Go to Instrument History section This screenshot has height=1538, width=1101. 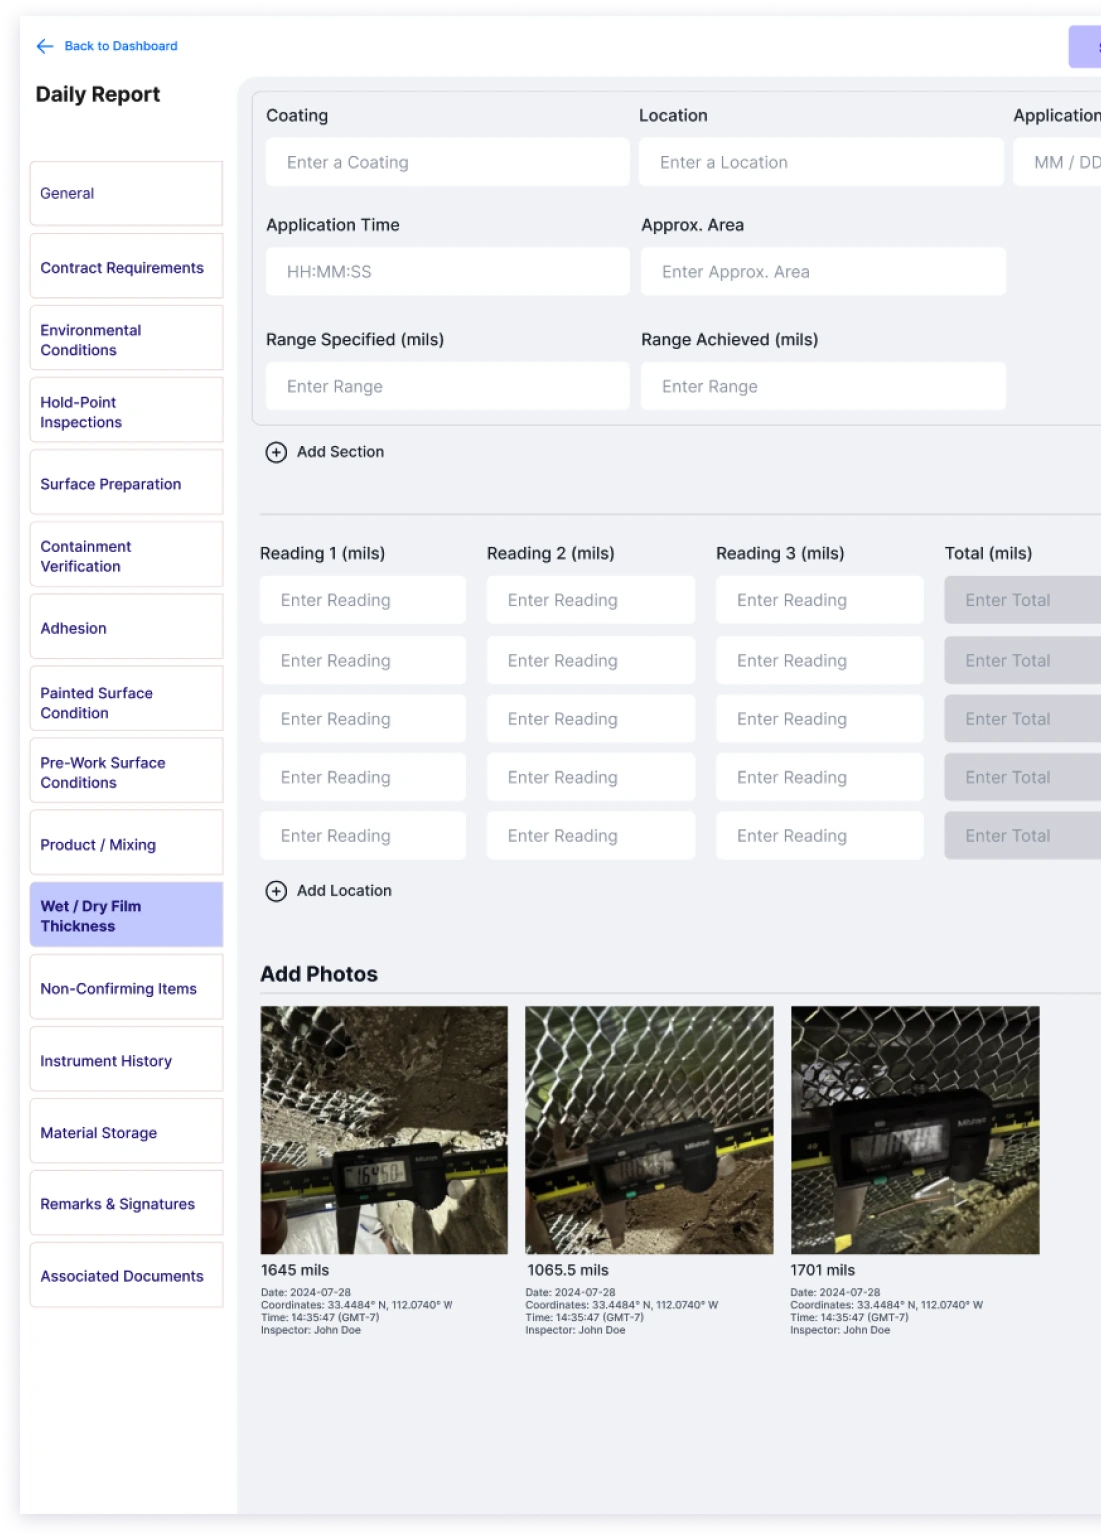126,1060
